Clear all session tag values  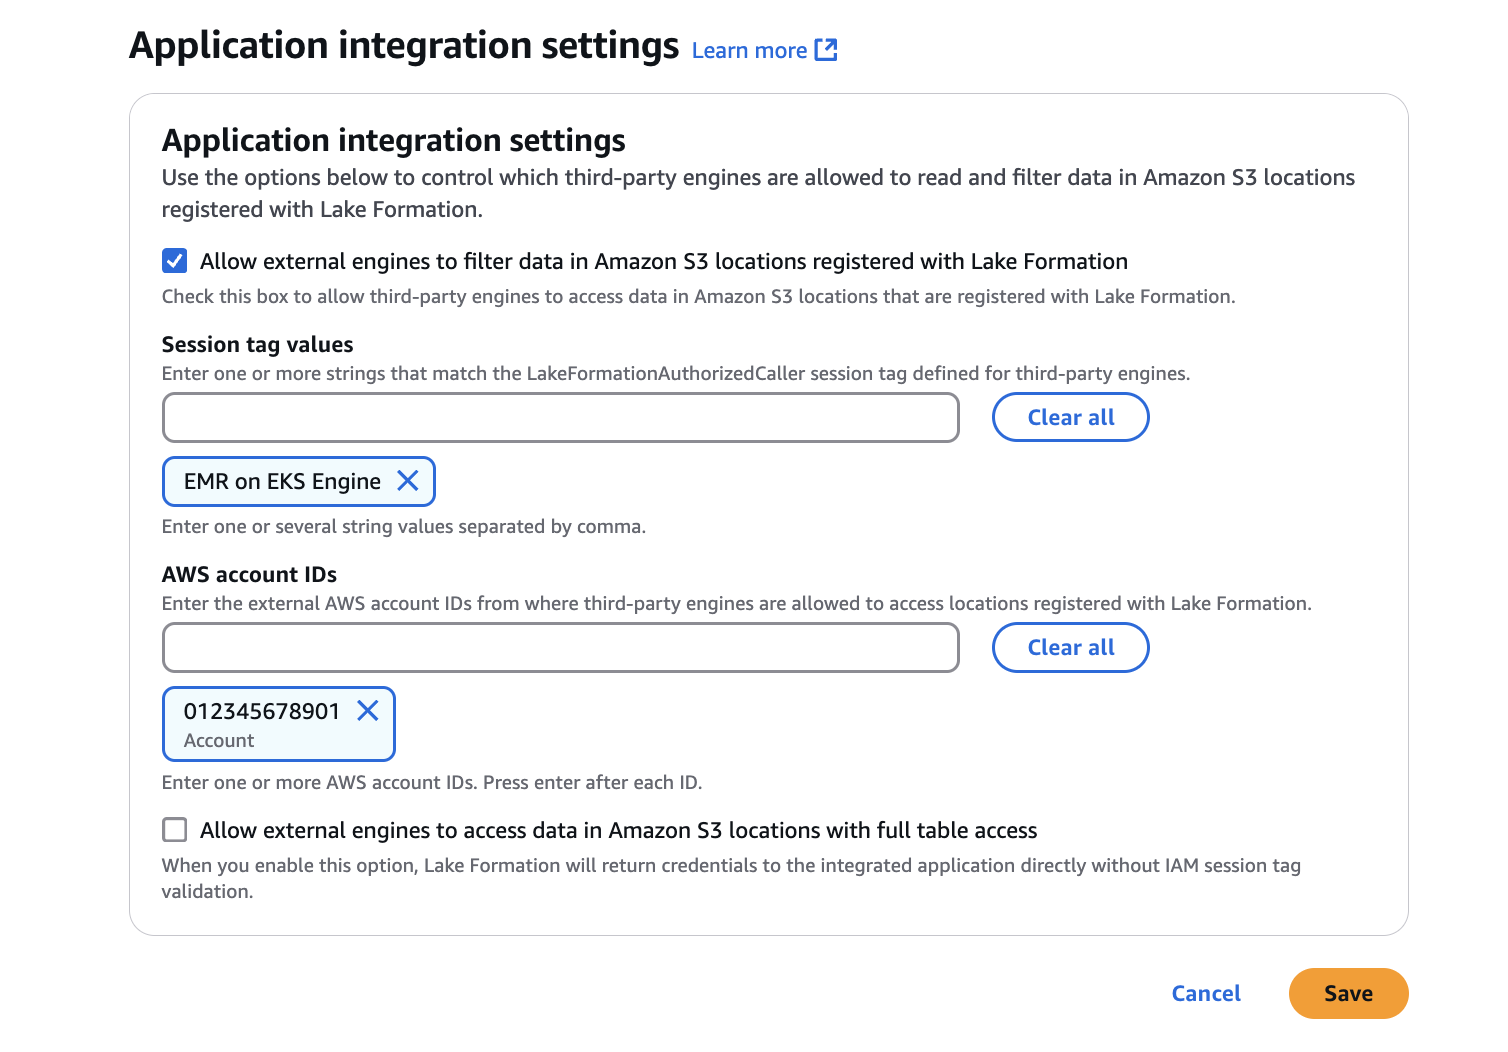pyautogui.click(x=1070, y=417)
